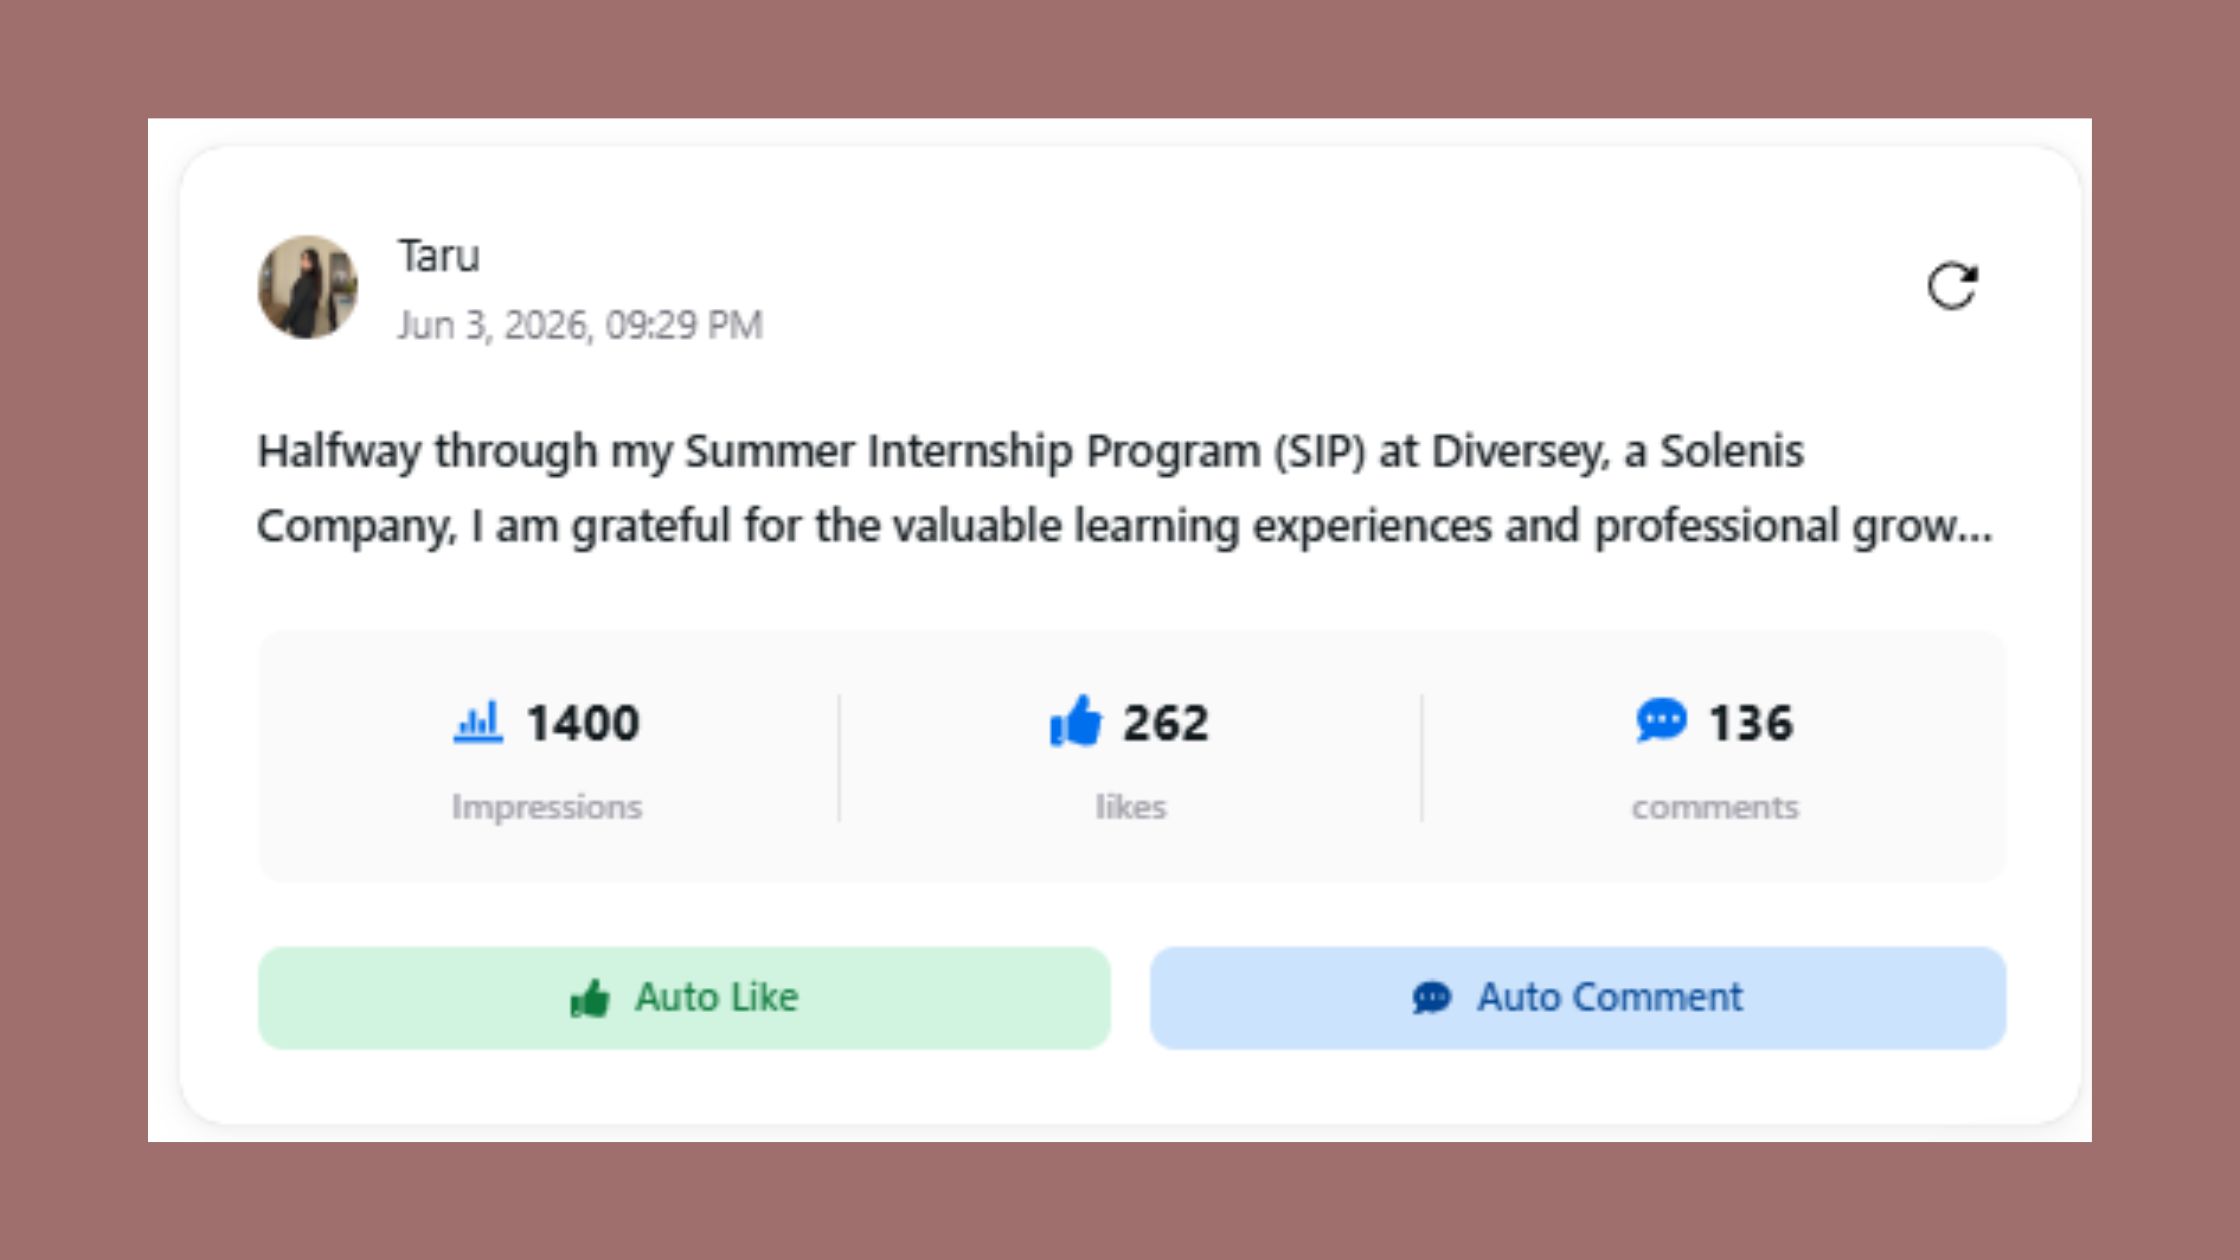The width and height of the screenshot is (2240, 1260).
Task: Open the Taru author name
Action: click(x=439, y=256)
